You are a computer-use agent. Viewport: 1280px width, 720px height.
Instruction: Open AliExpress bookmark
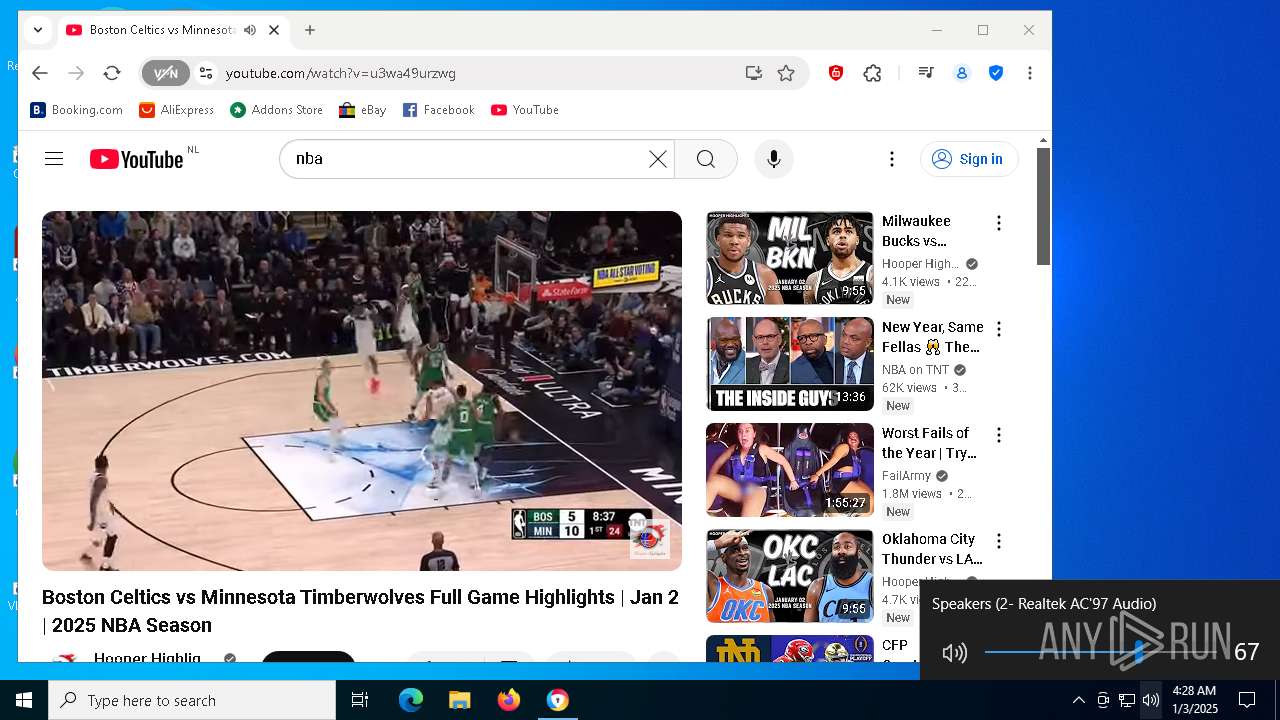(x=176, y=110)
